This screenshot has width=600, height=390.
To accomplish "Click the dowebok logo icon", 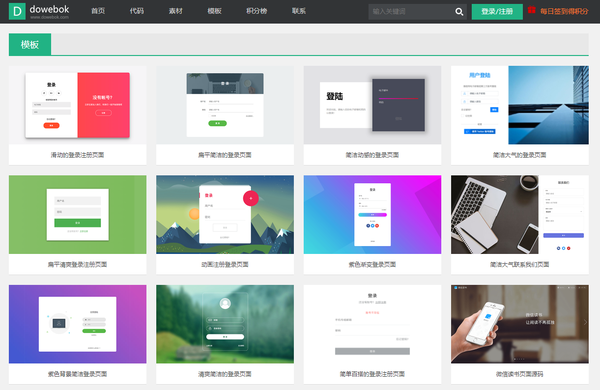I will pos(17,11).
